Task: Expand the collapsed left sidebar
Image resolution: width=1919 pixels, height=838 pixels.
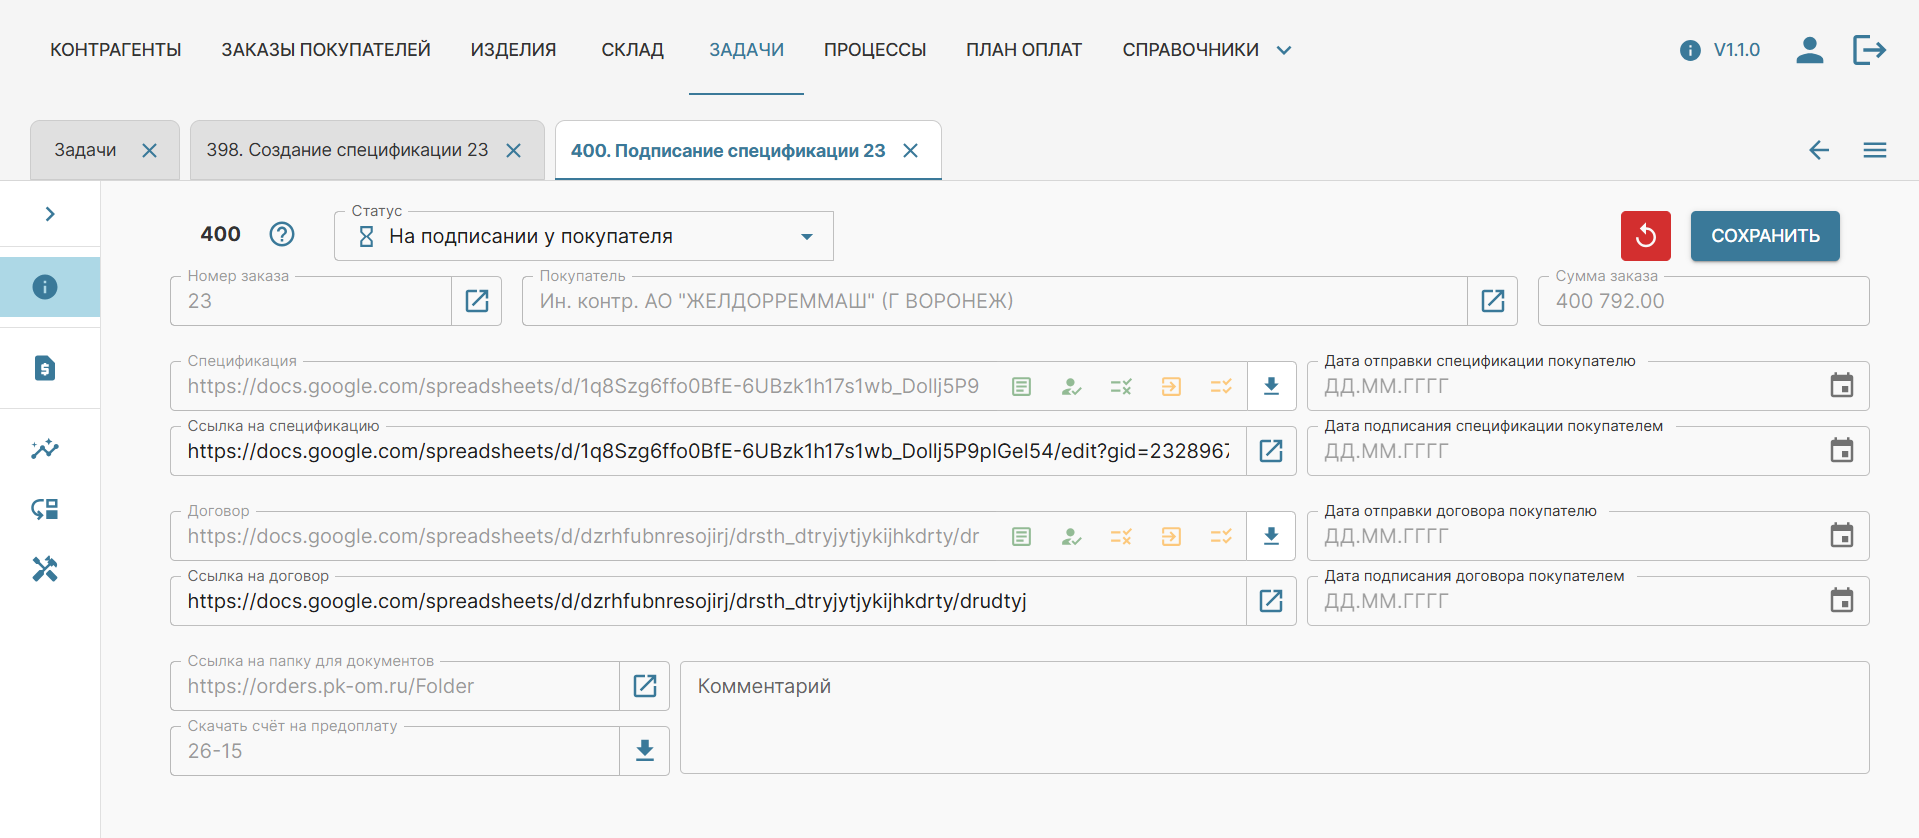Action: pyautogui.click(x=50, y=214)
